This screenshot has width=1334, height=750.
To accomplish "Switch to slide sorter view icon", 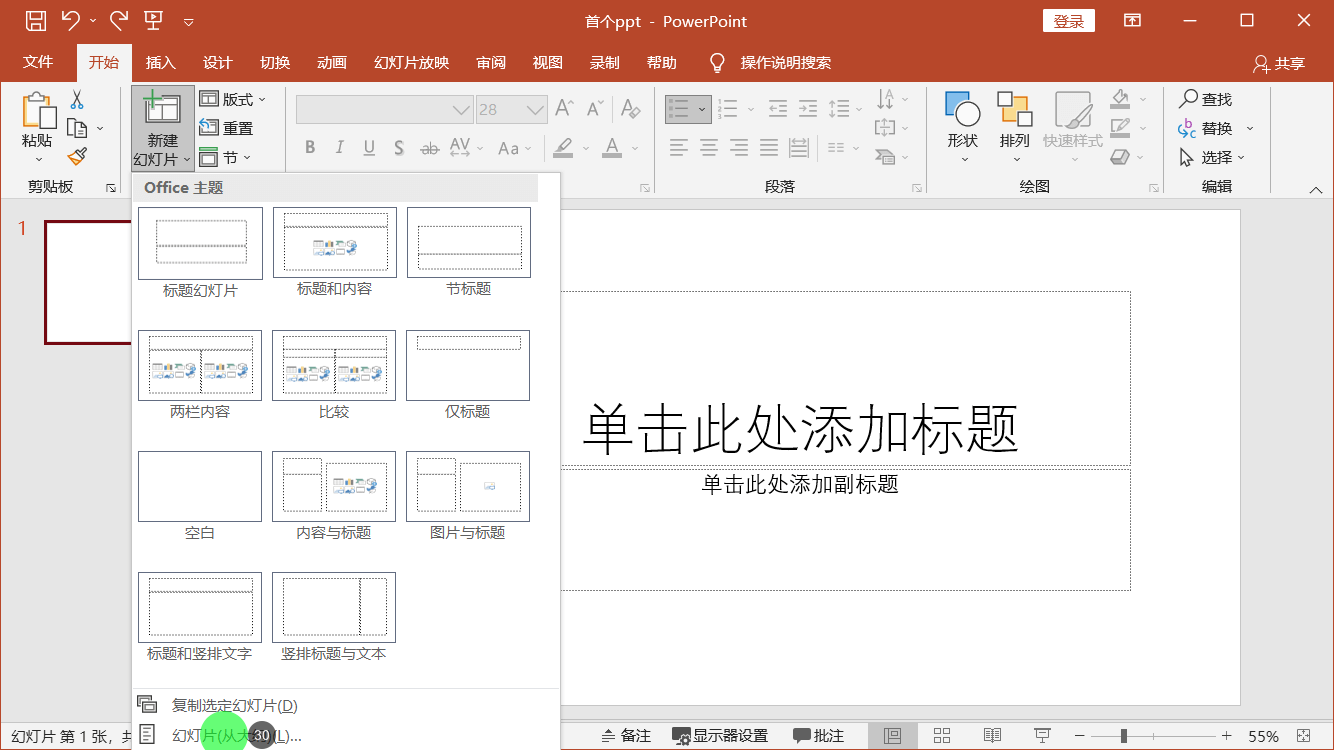I will (942, 736).
